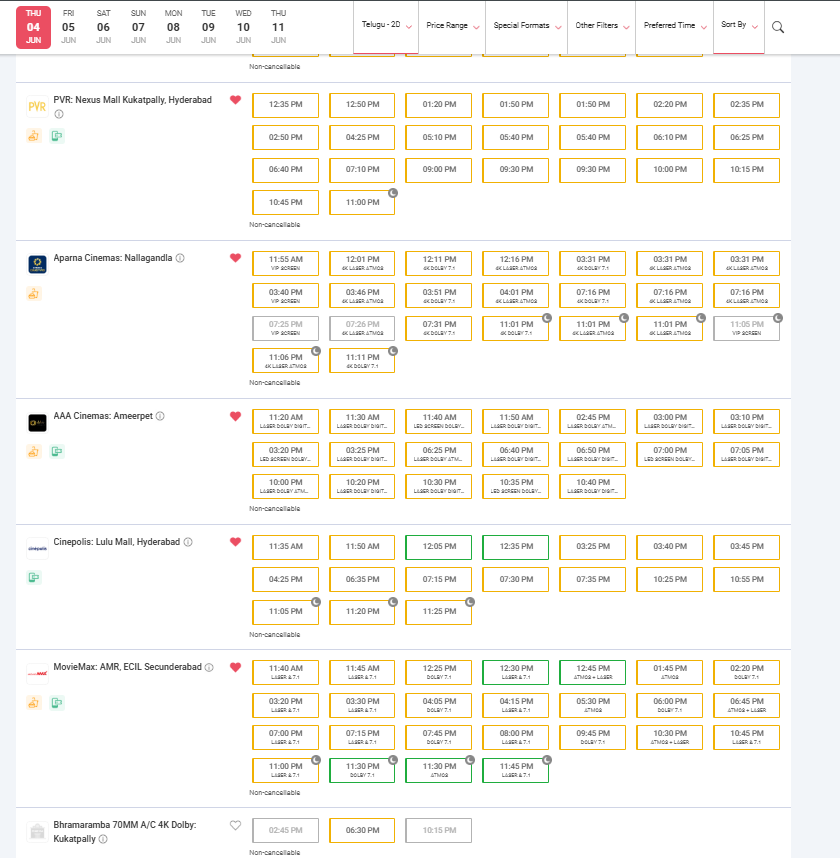Select the FRI 05 JUN date tab
The image size is (840, 858).
point(68,27)
